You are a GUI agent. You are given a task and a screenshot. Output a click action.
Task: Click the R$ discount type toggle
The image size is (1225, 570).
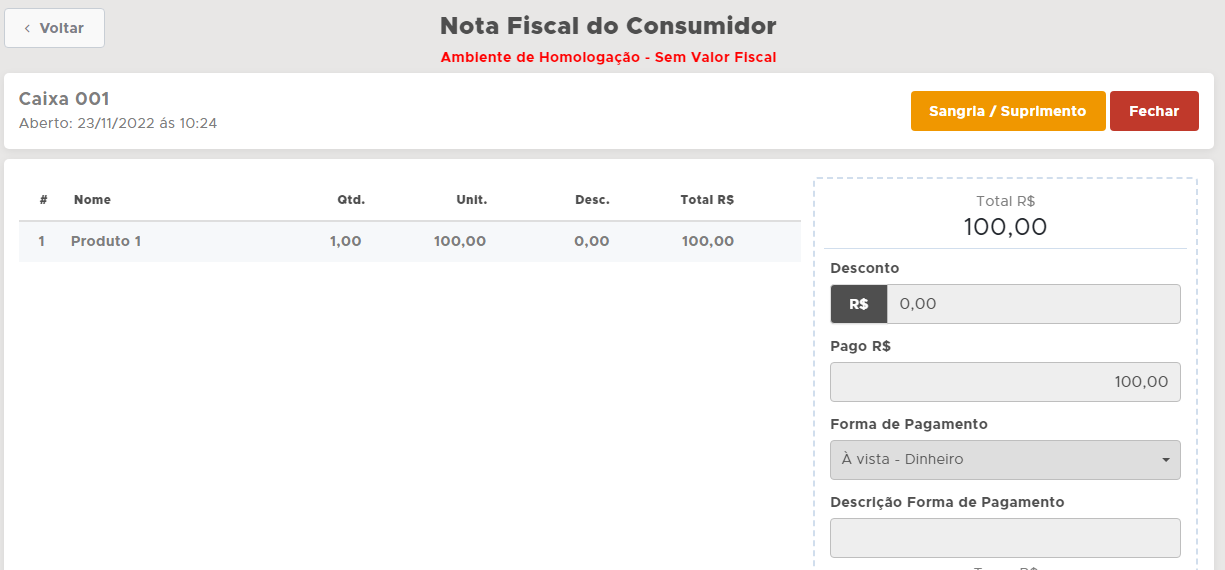(859, 304)
